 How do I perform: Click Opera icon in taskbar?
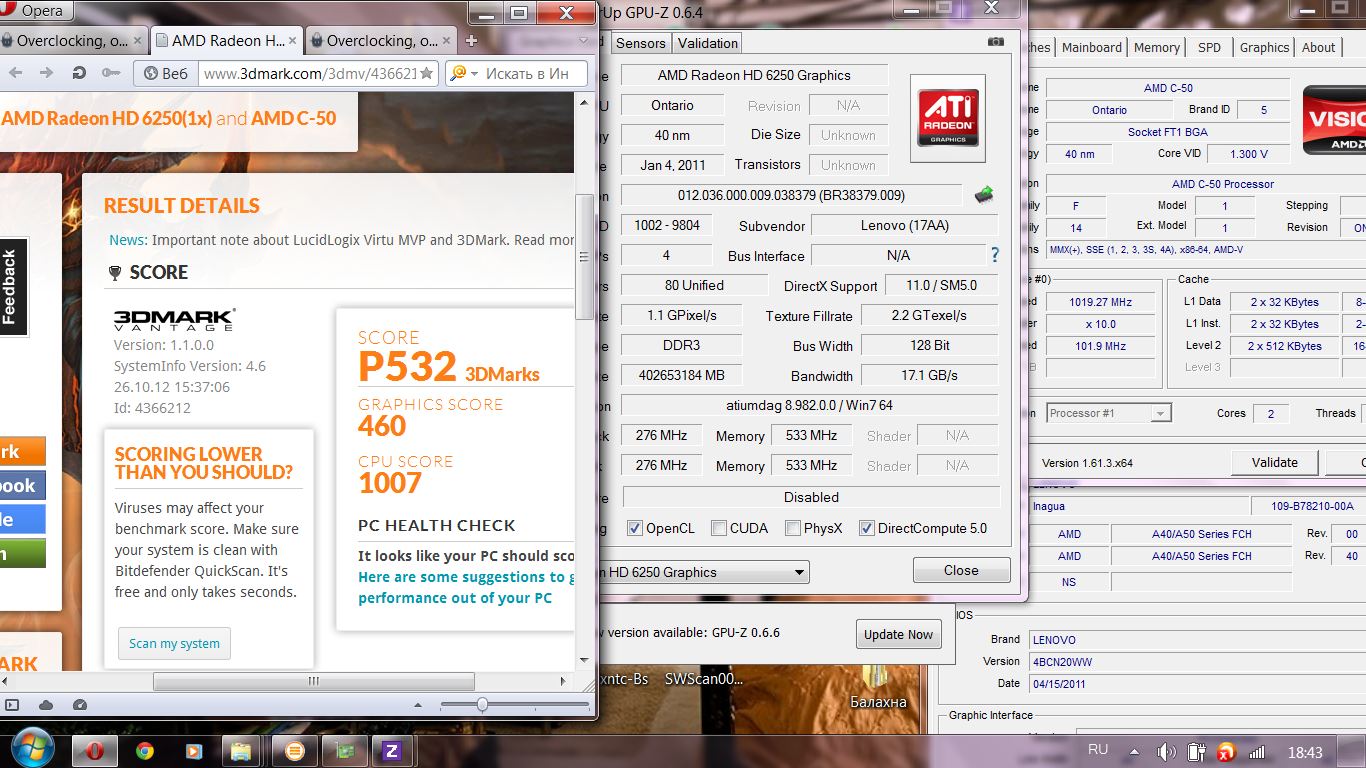pyautogui.click(x=95, y=750)
